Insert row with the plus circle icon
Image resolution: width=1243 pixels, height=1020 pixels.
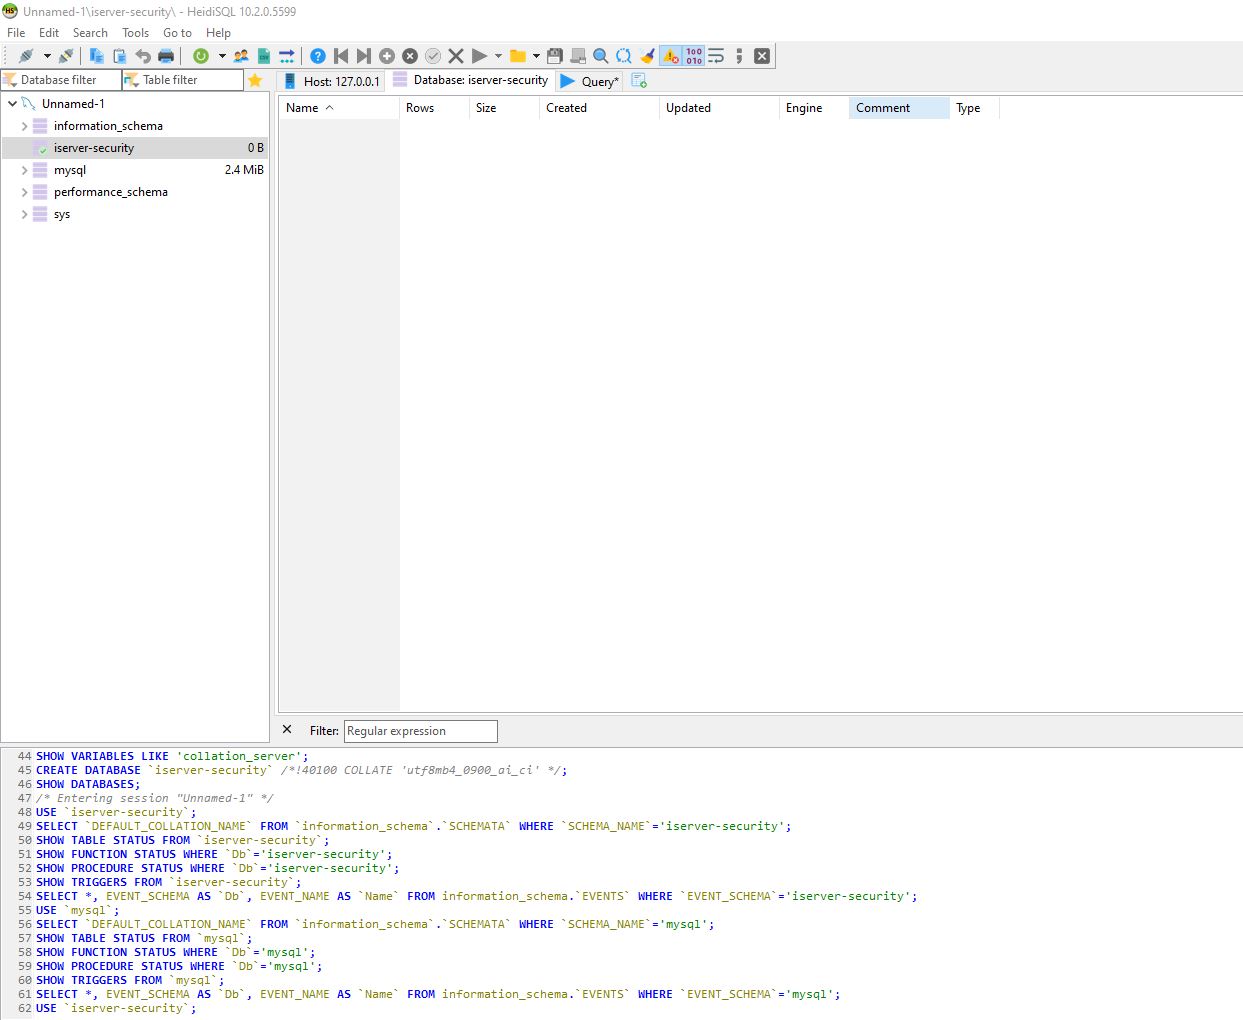tap(387, 56)
